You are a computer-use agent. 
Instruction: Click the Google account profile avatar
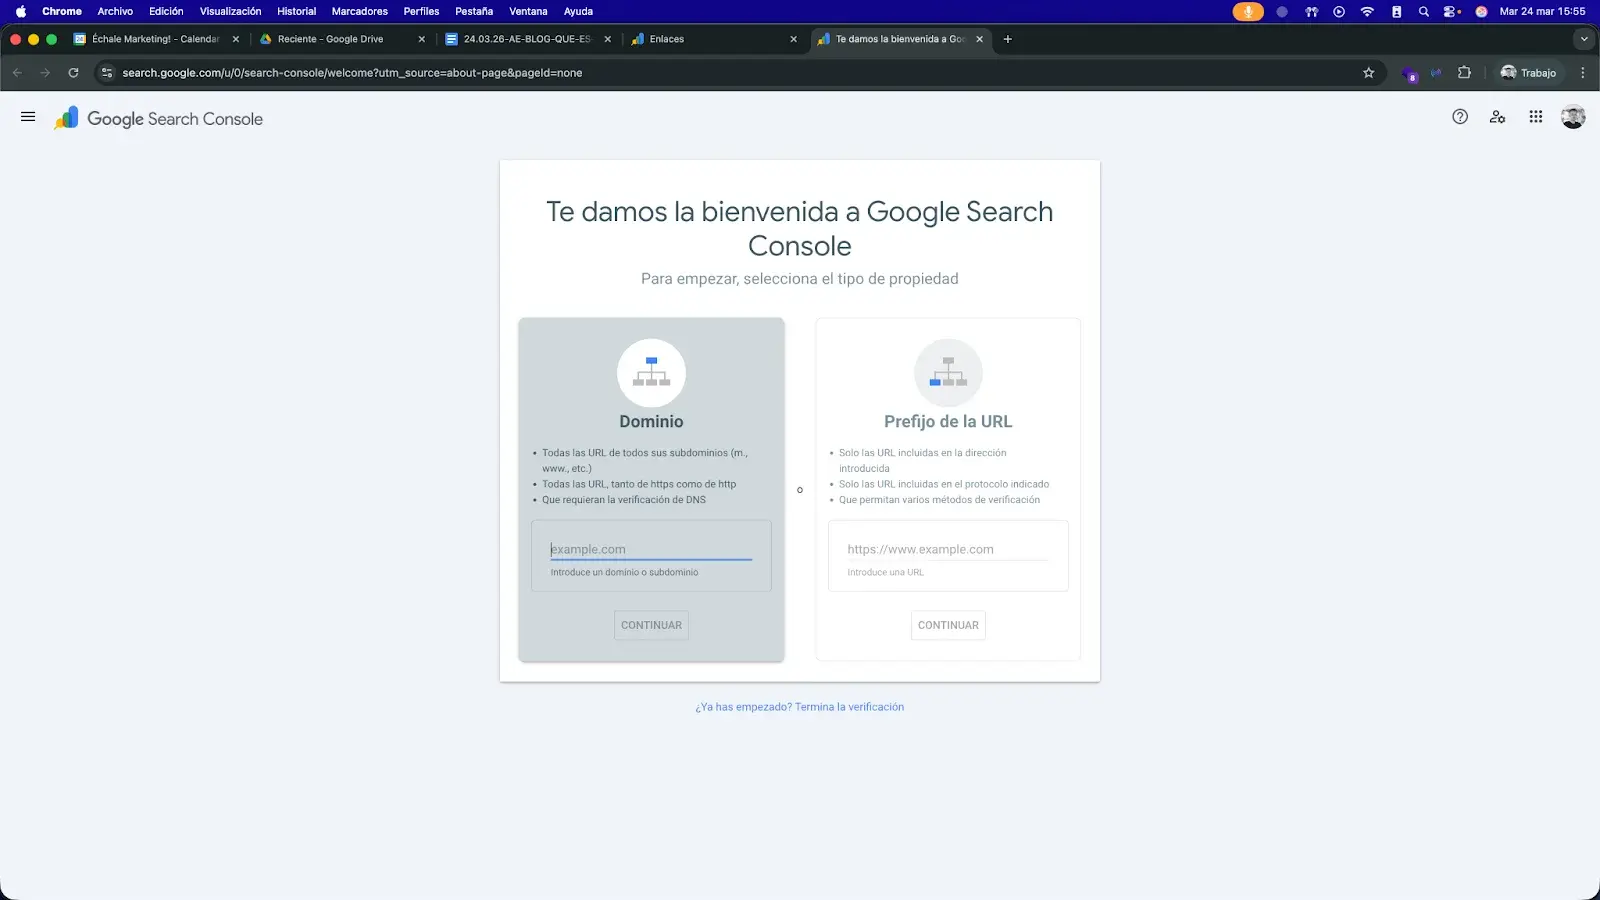1573,117
